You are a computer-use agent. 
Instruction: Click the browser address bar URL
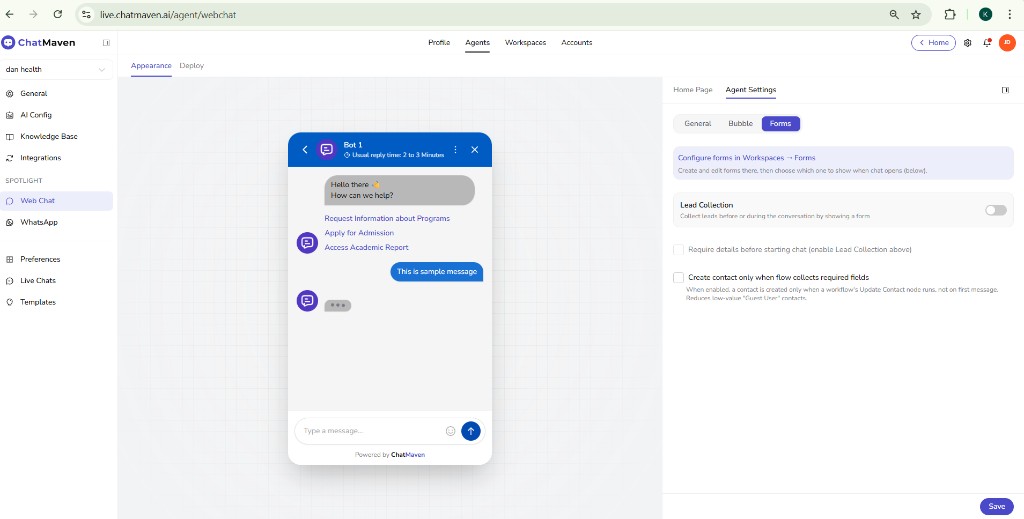[168, 14]
